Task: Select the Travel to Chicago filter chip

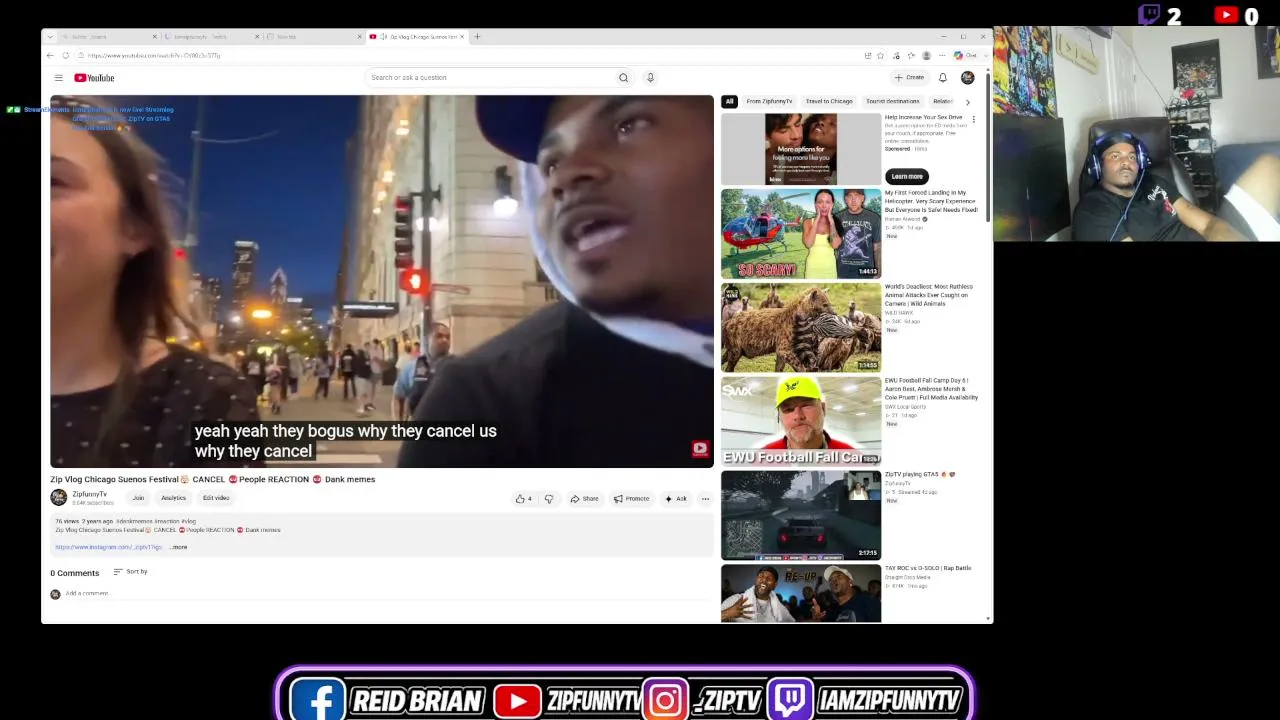Action: pyautogui.click(x=829, y=102)
